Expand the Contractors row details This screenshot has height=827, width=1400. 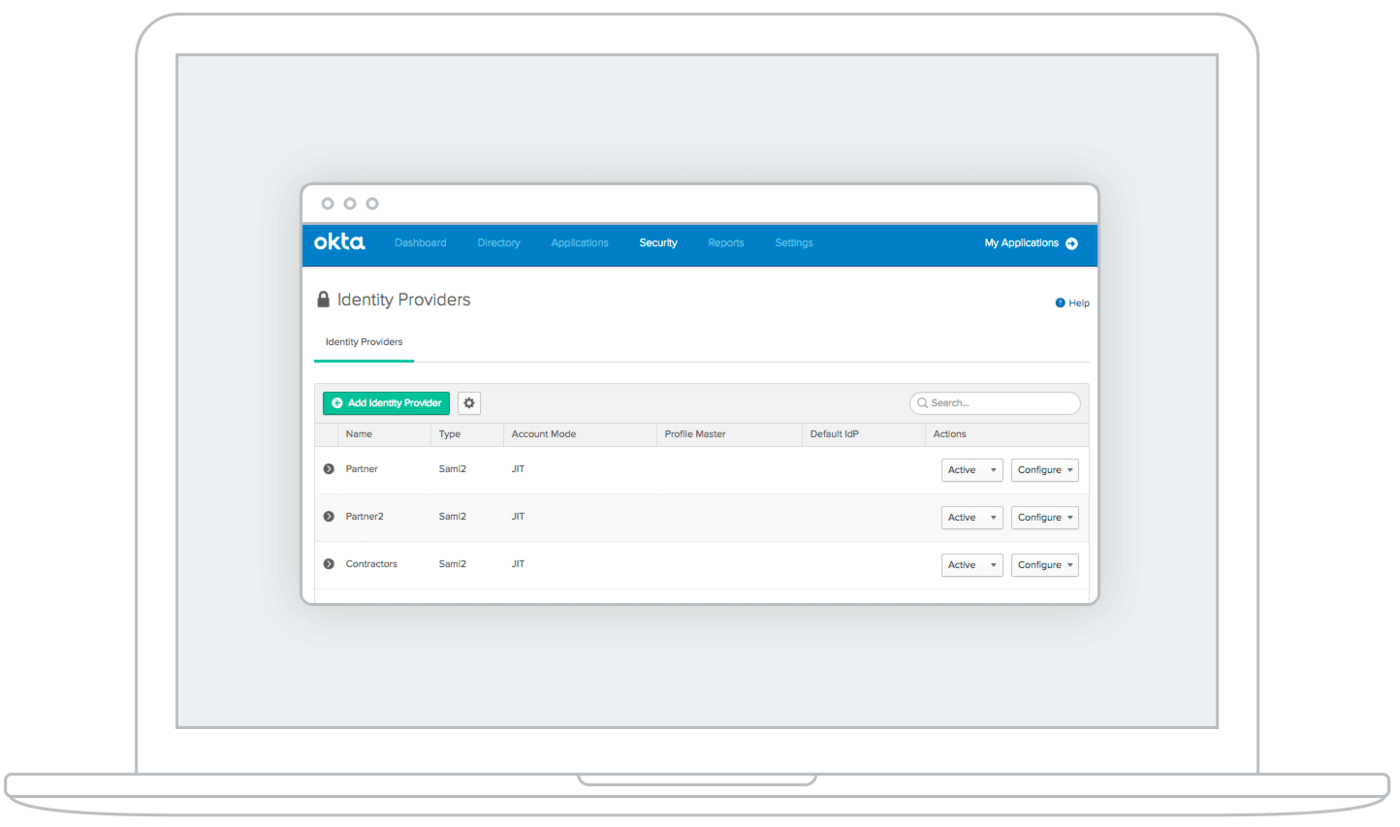click(x=328, y=564)
